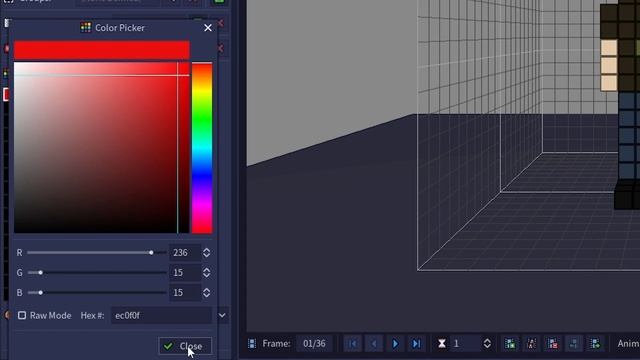The width and height of the screenshot is (640, 360).
Task: Click the B value field showing 15
Action: pyautogui.click(x=184, y=293)
